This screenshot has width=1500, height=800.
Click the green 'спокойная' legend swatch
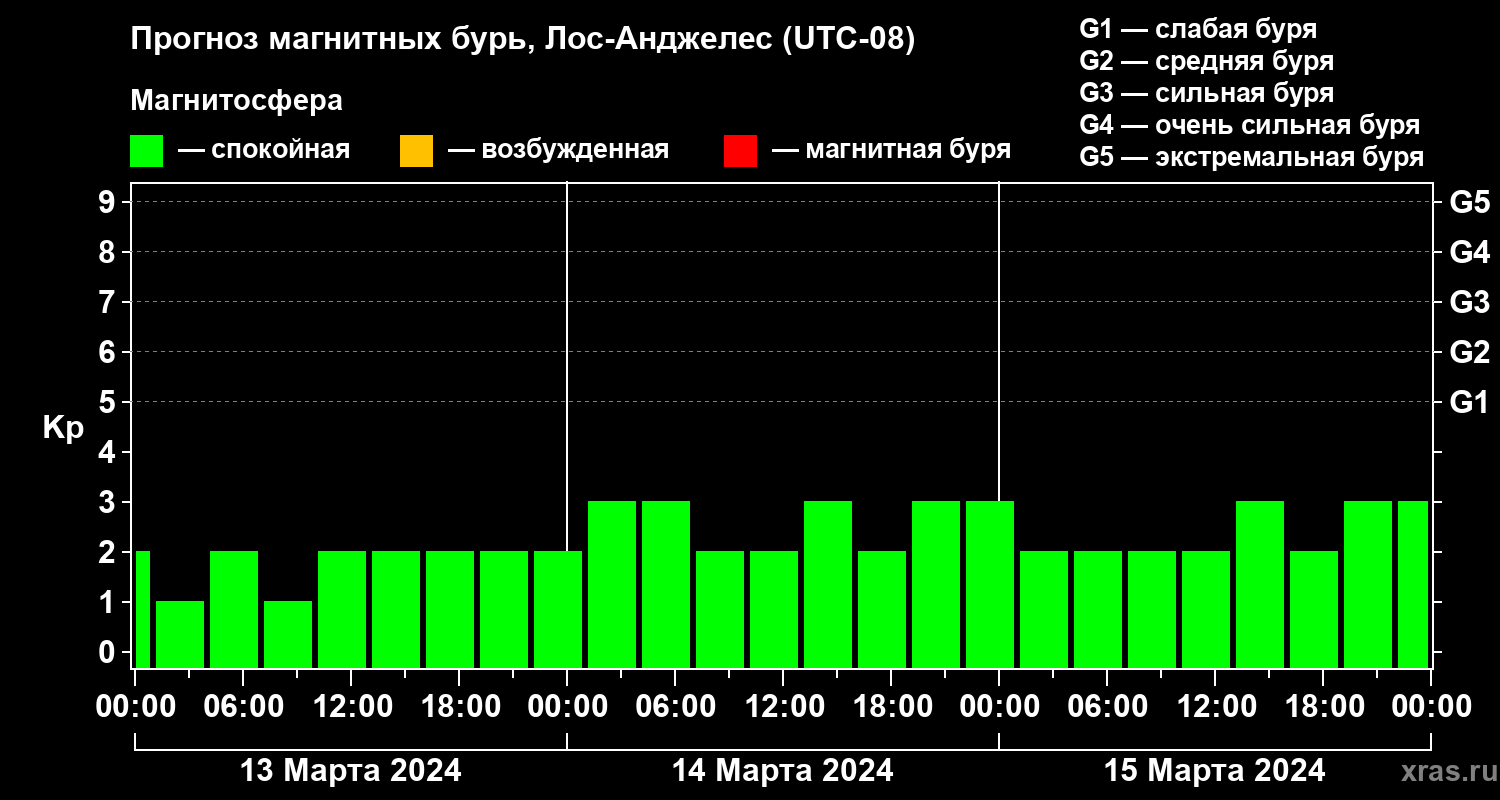point(146,151)
